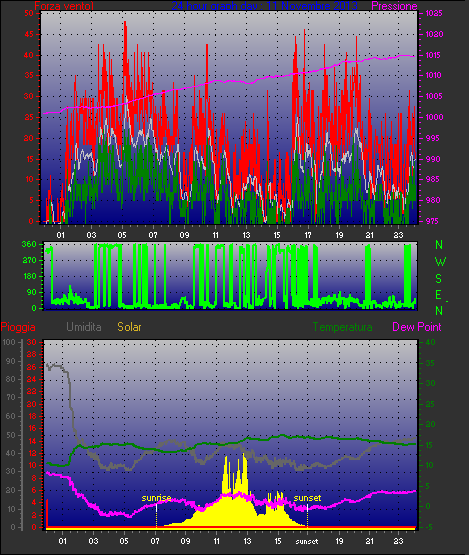
Task: Click the gray 'Umidita' legend label
Action: (x=84, y=327)
